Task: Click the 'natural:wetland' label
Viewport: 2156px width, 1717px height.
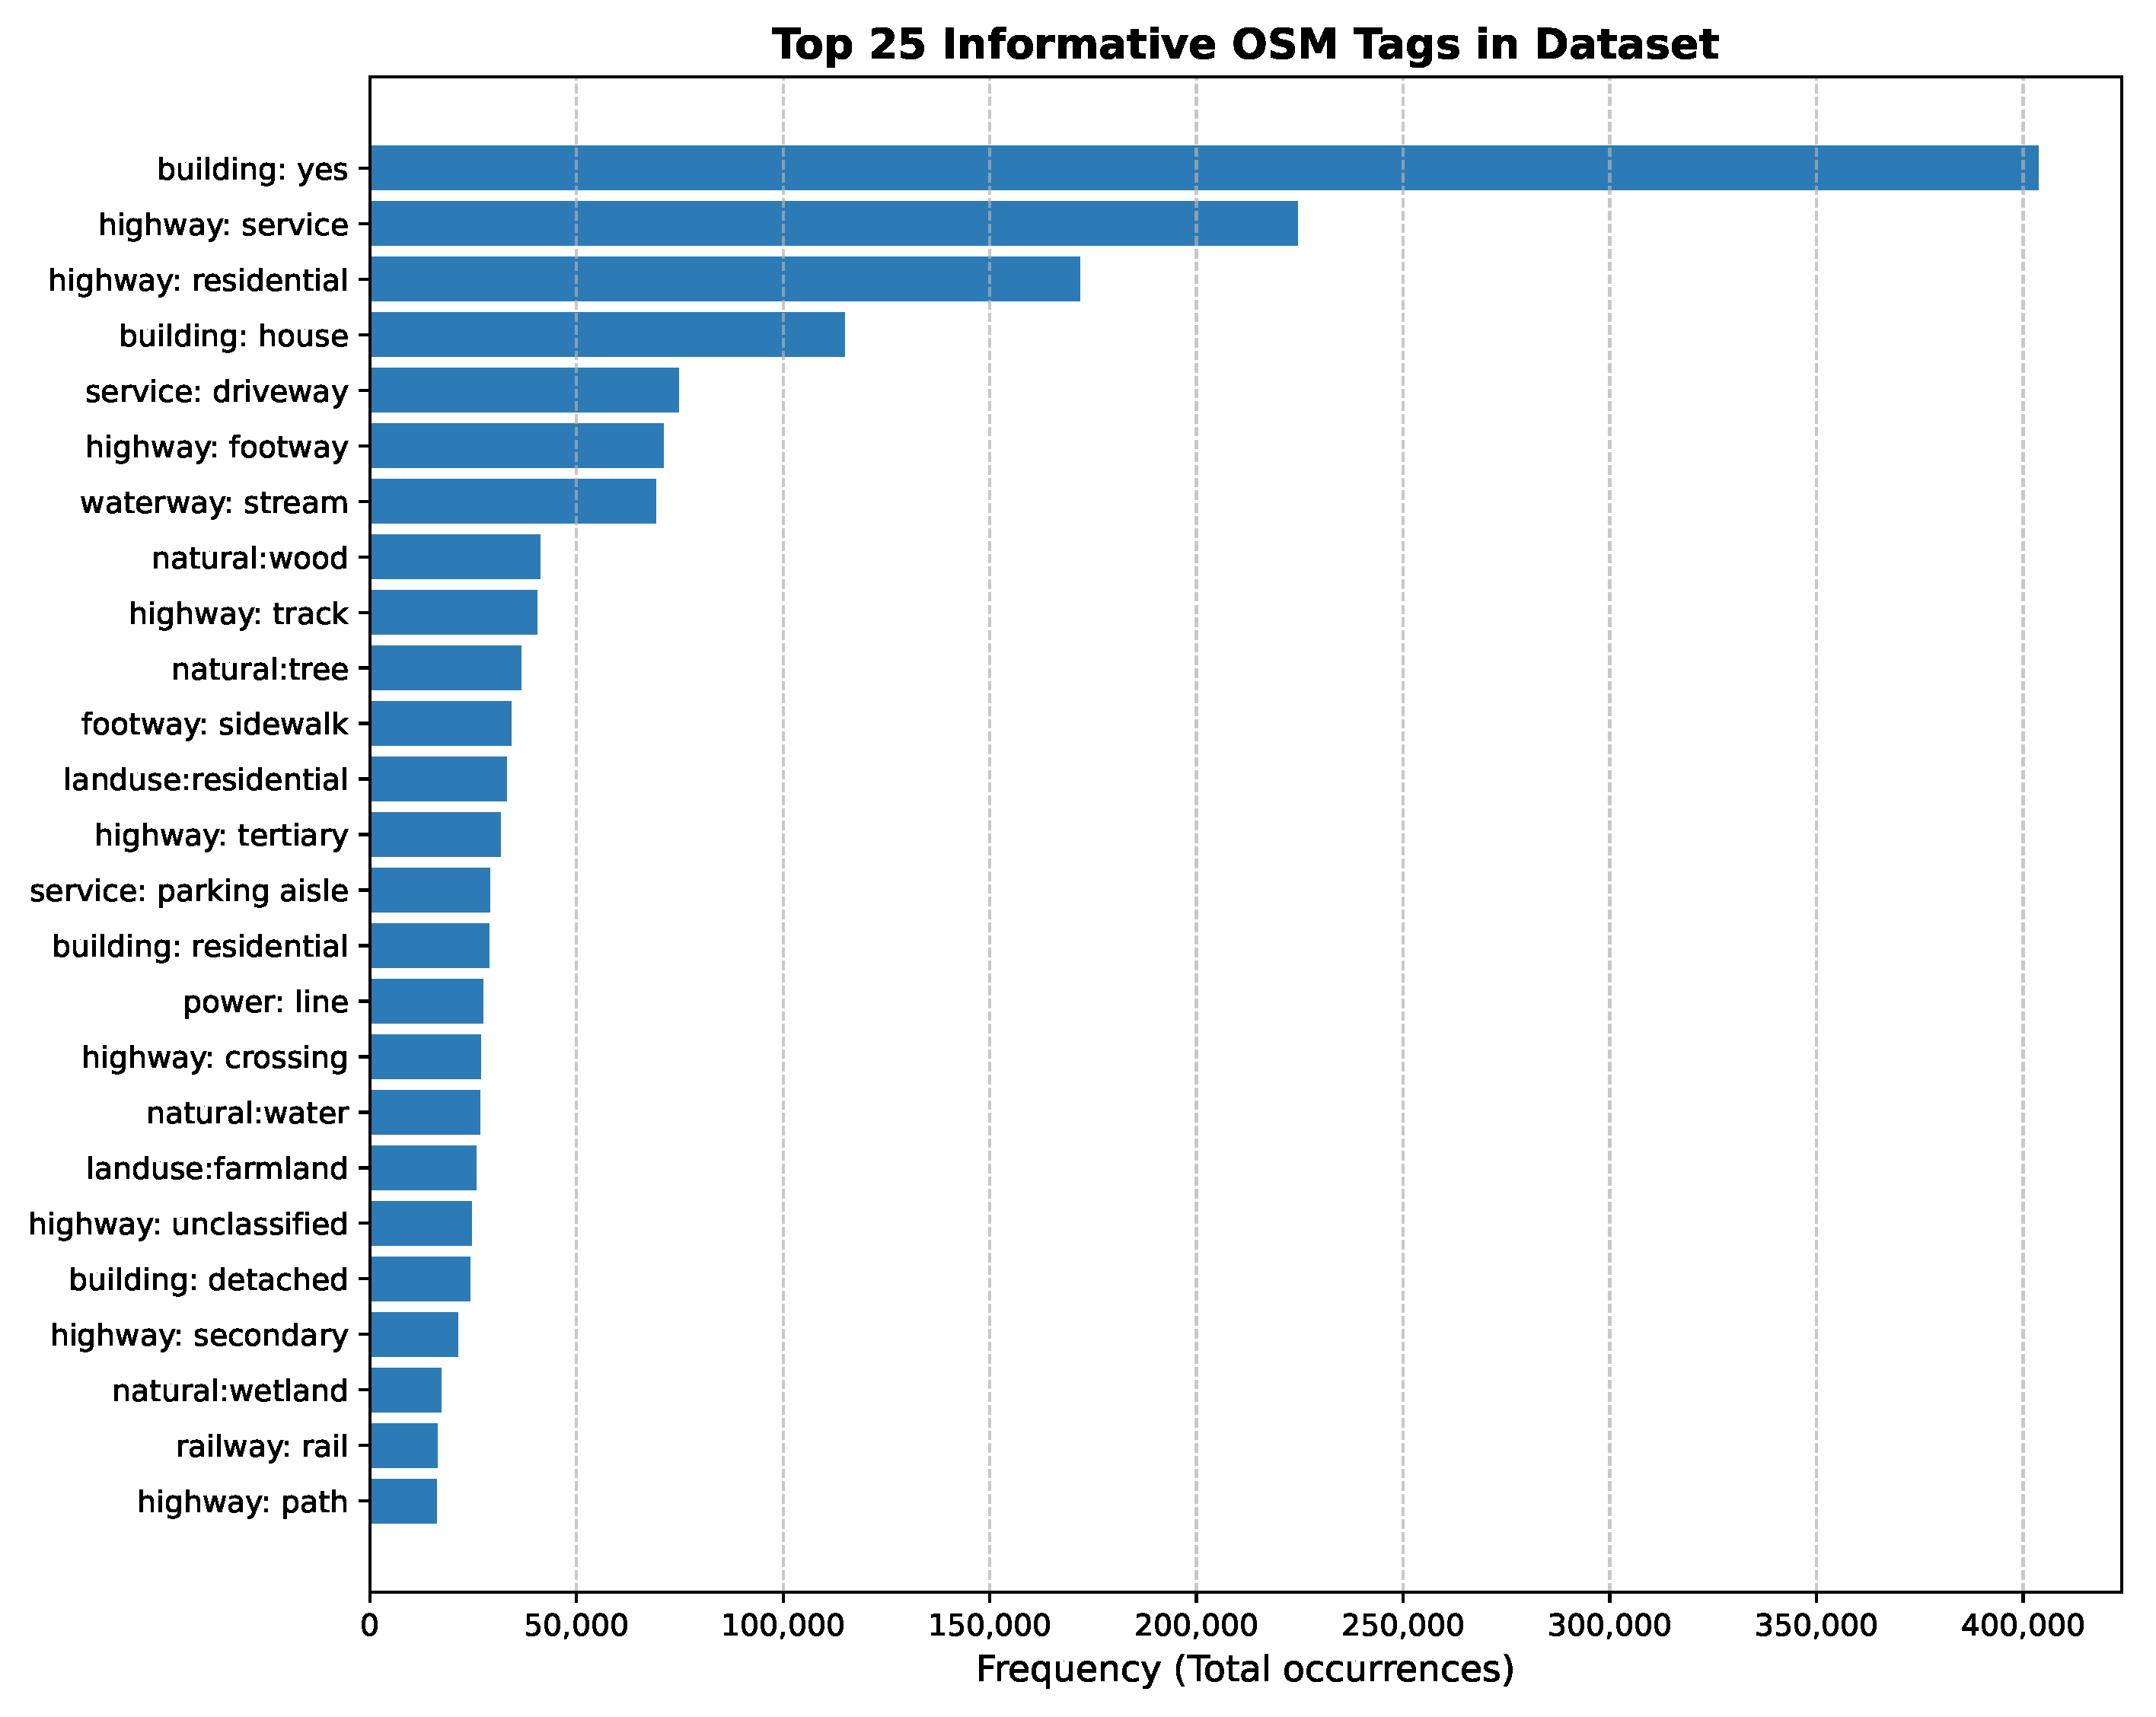Action: [x=230, y=1390]
